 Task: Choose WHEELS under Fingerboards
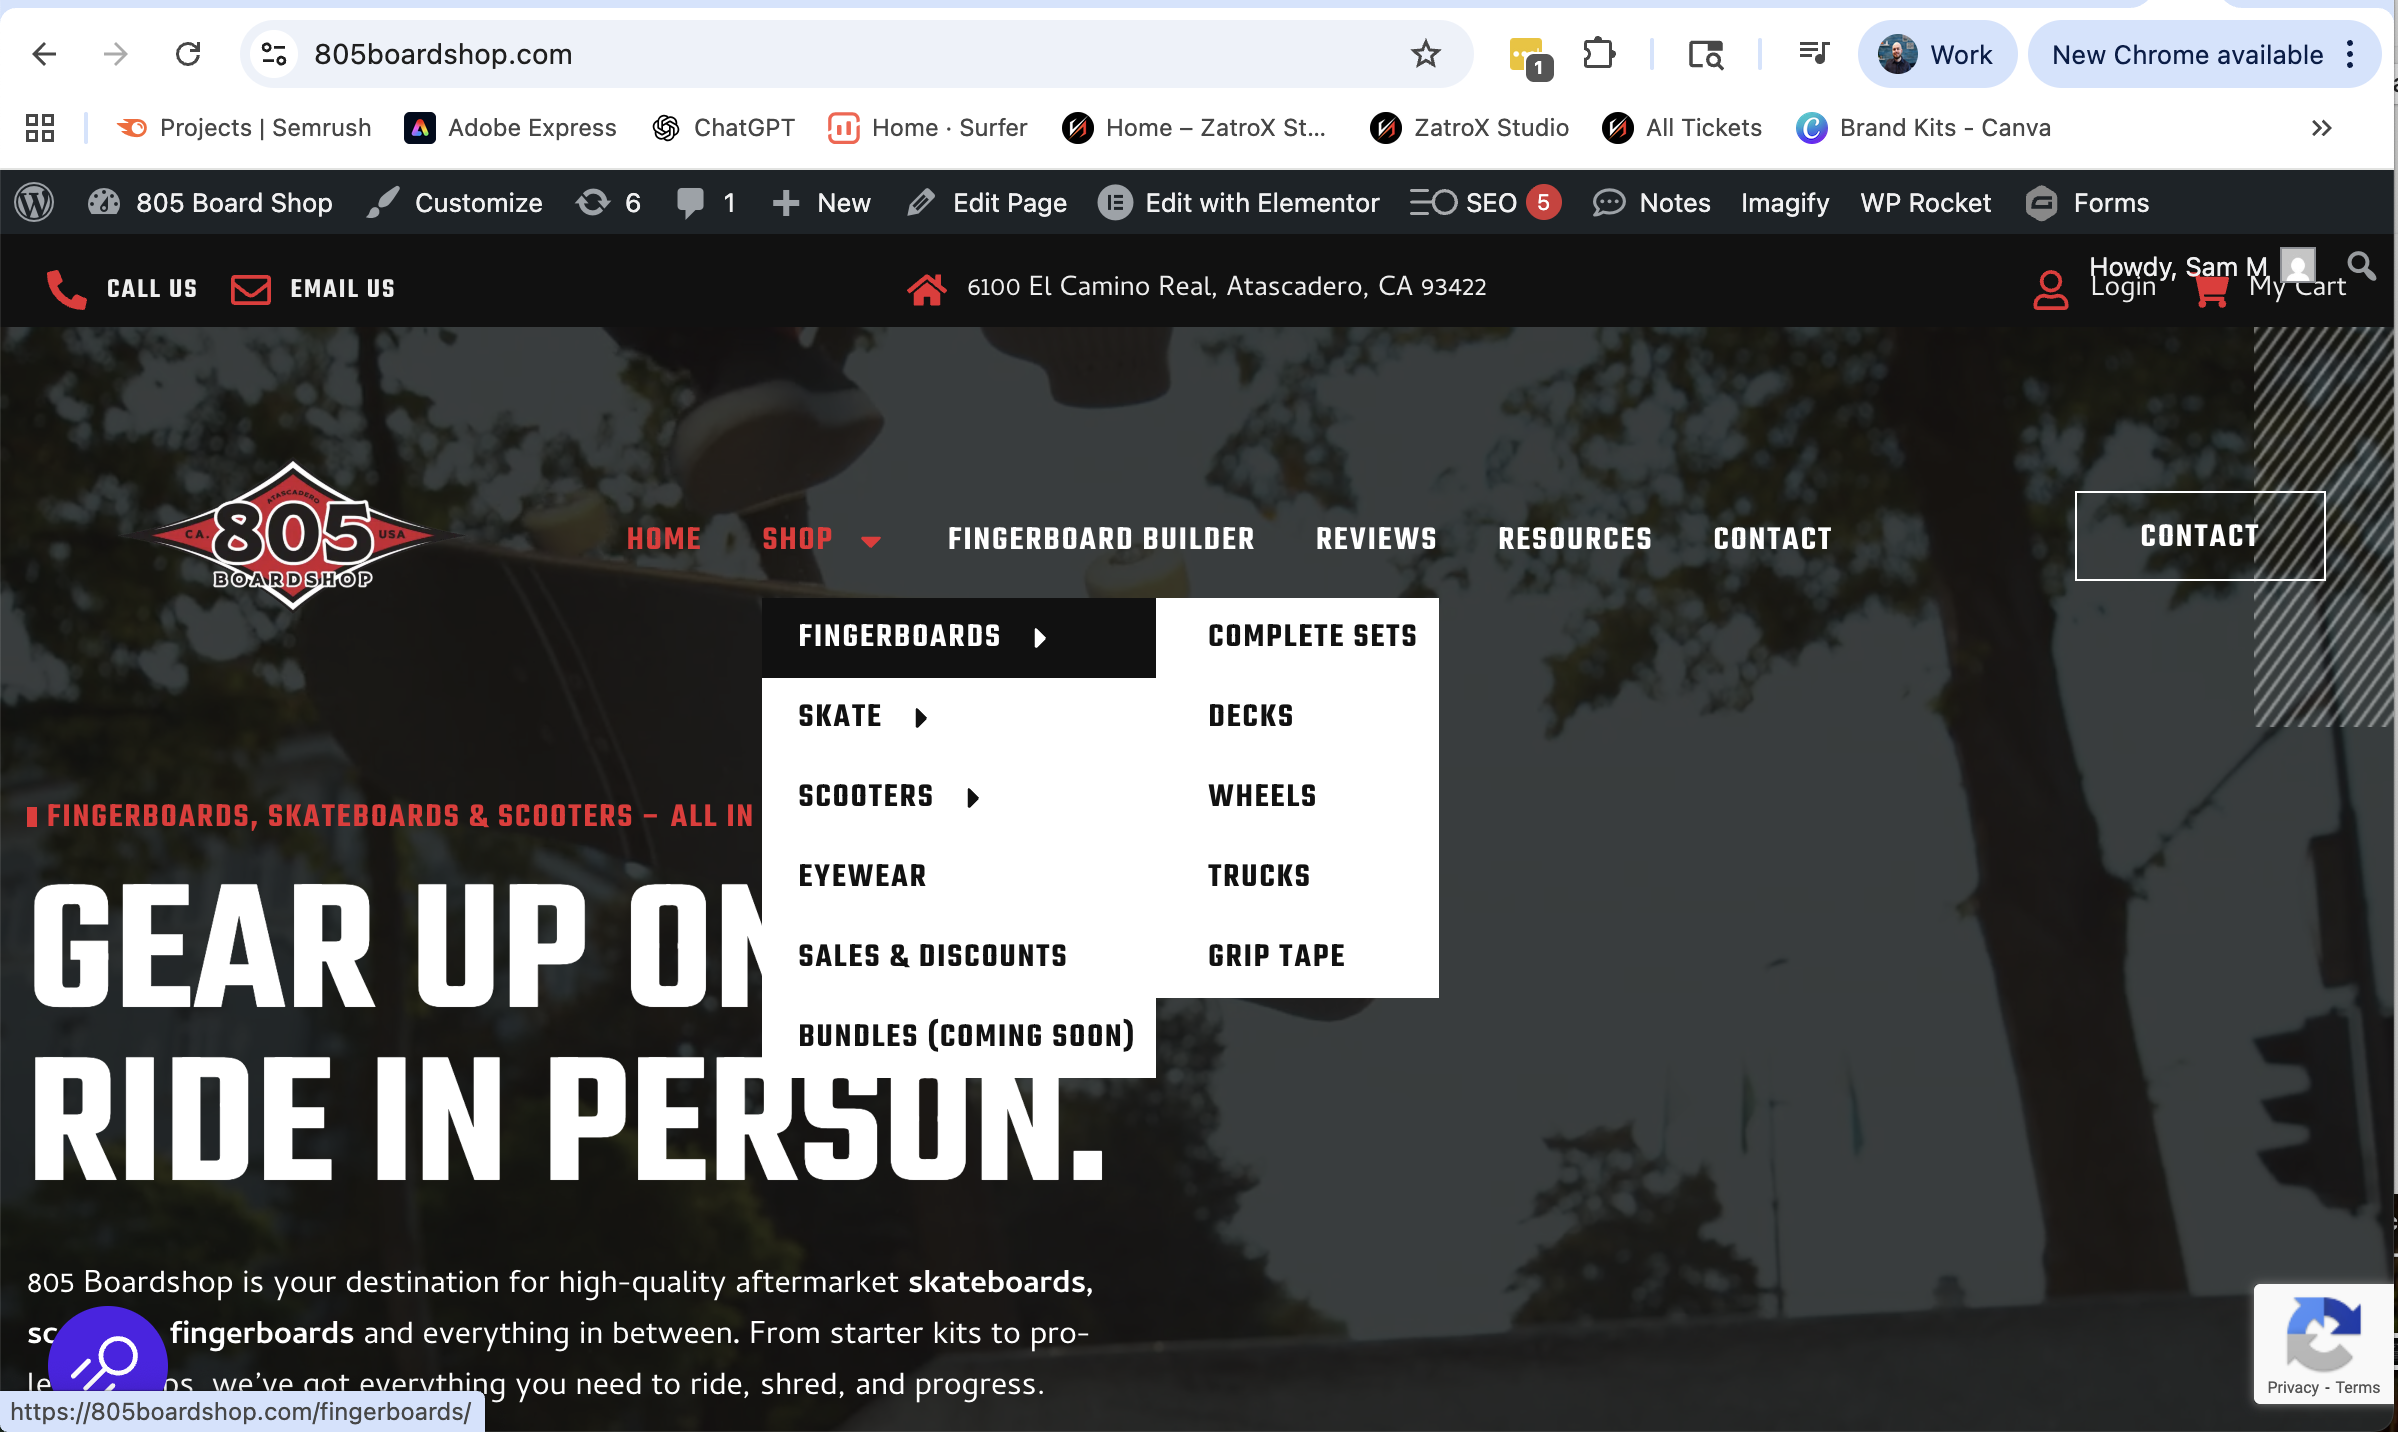[x=1262, y=796]
